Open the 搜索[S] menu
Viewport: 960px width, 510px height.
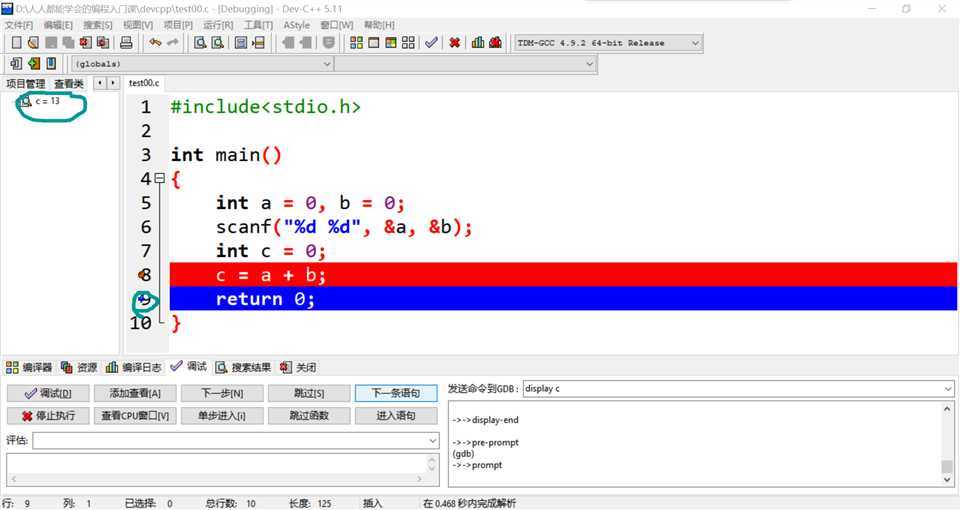coord(98,25)
